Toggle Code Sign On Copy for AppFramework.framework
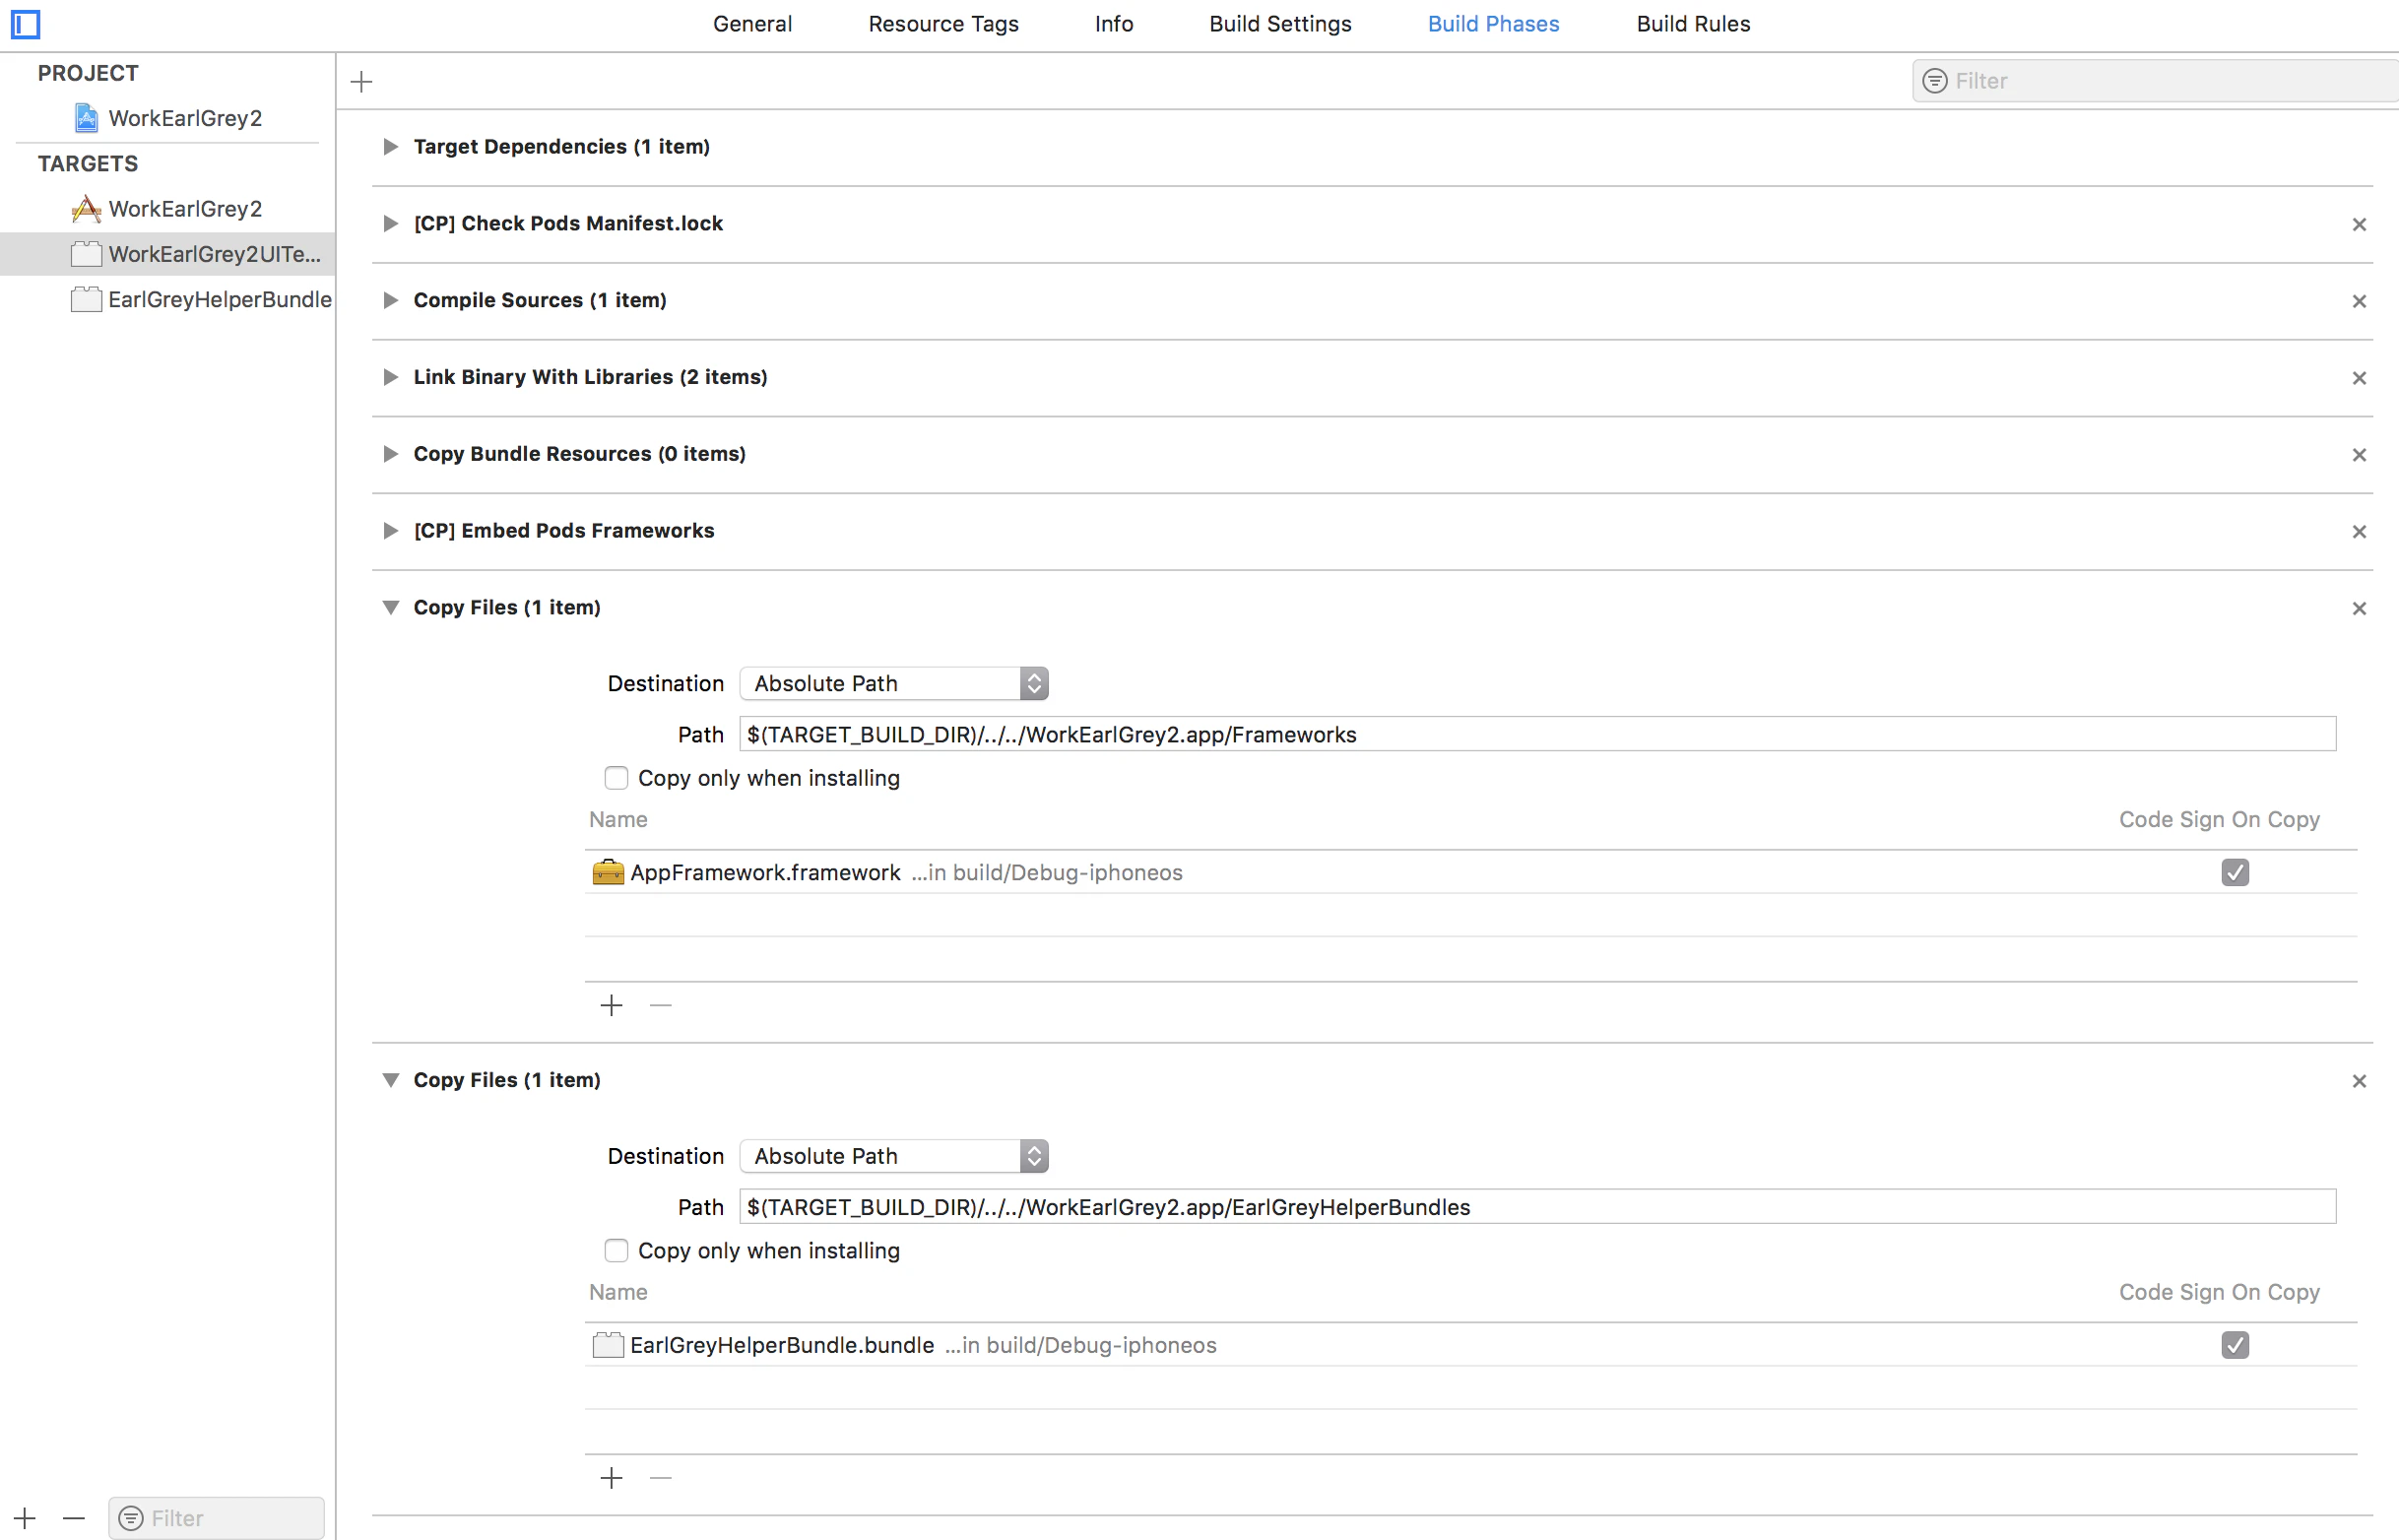This screenshot has width=2399, height=1540. [x=2235, y=872]
